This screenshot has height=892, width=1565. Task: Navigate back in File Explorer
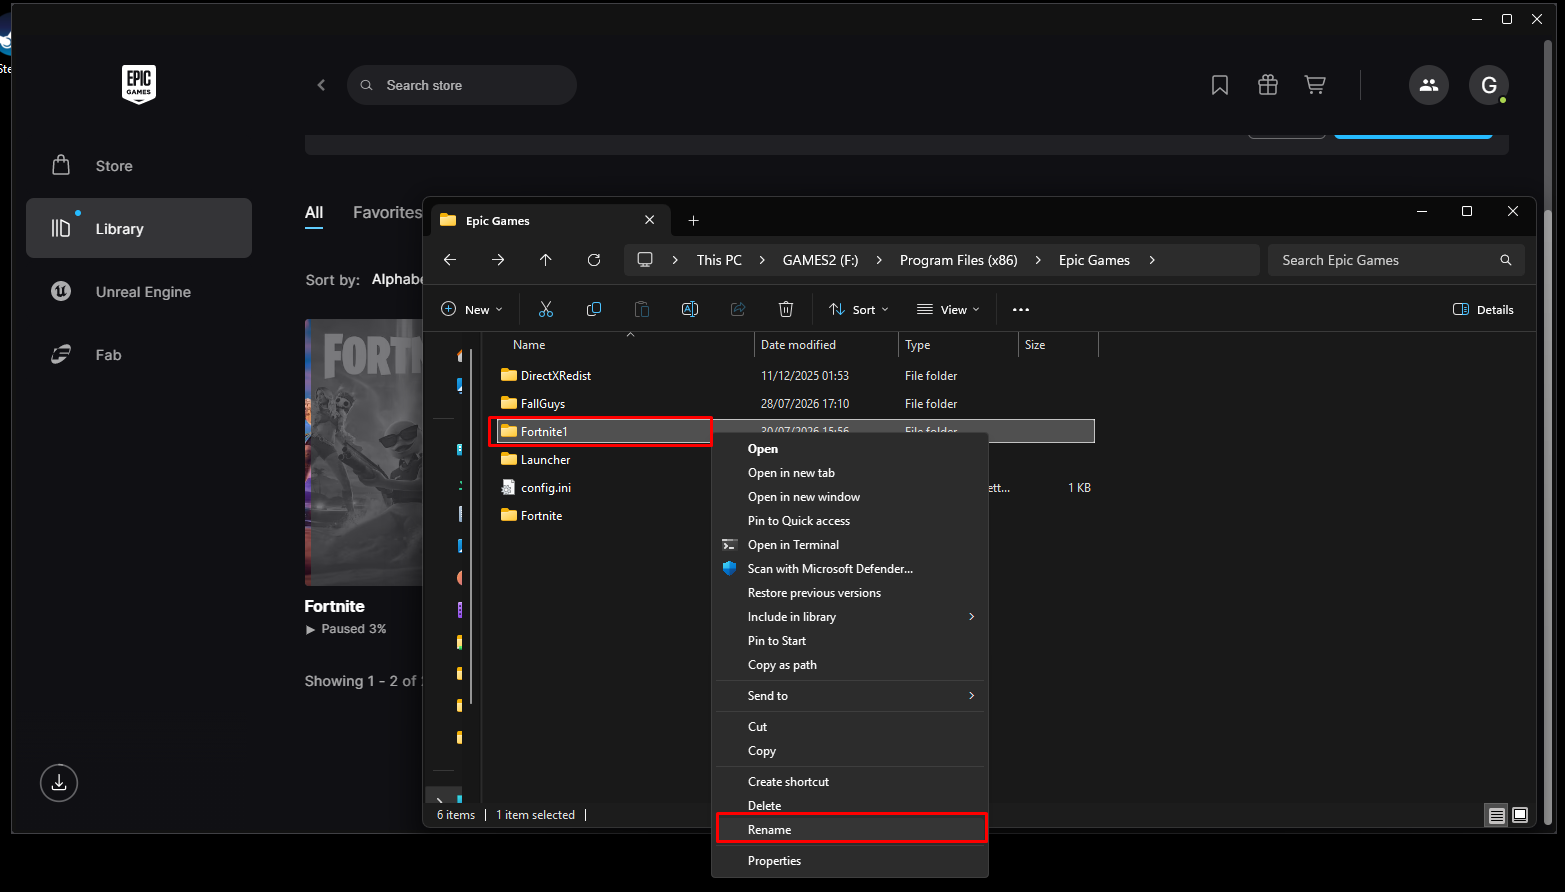click(450, 260)
